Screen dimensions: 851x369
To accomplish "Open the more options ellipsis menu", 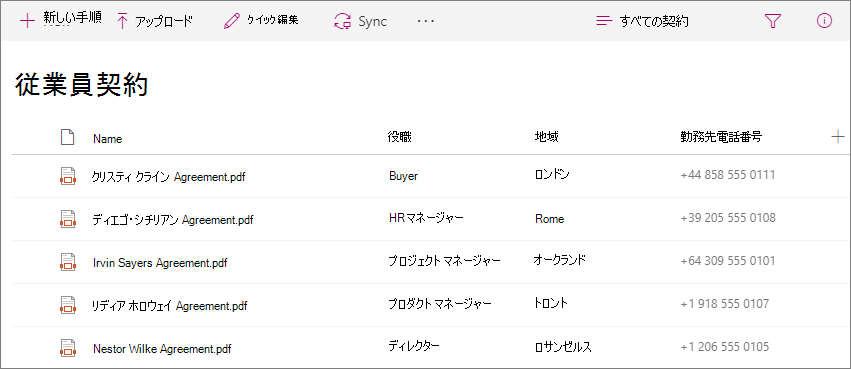I will point(426,21).
